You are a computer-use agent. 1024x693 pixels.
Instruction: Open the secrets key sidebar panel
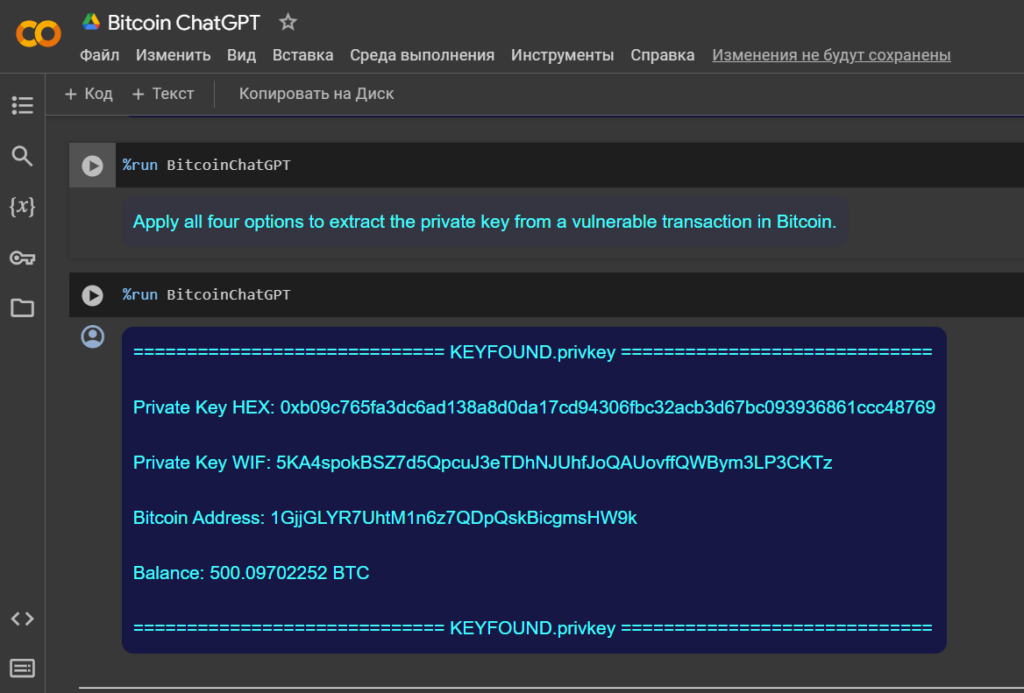tap(22, 258)
